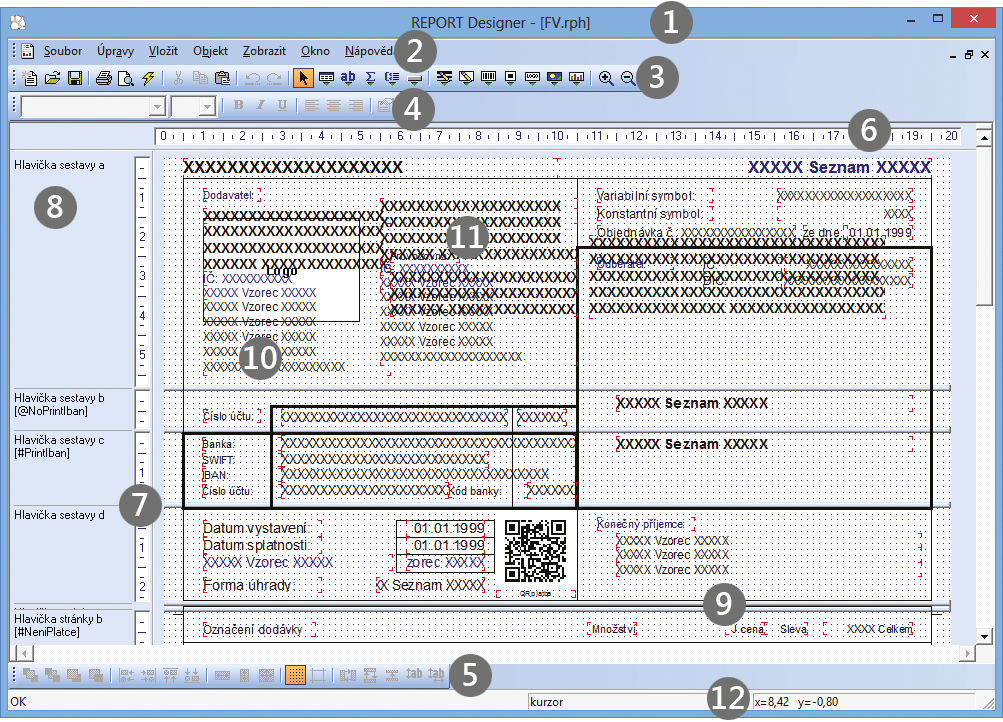
Task: Select the 'Forma úhrady:' label
Action: click(248, 585)
